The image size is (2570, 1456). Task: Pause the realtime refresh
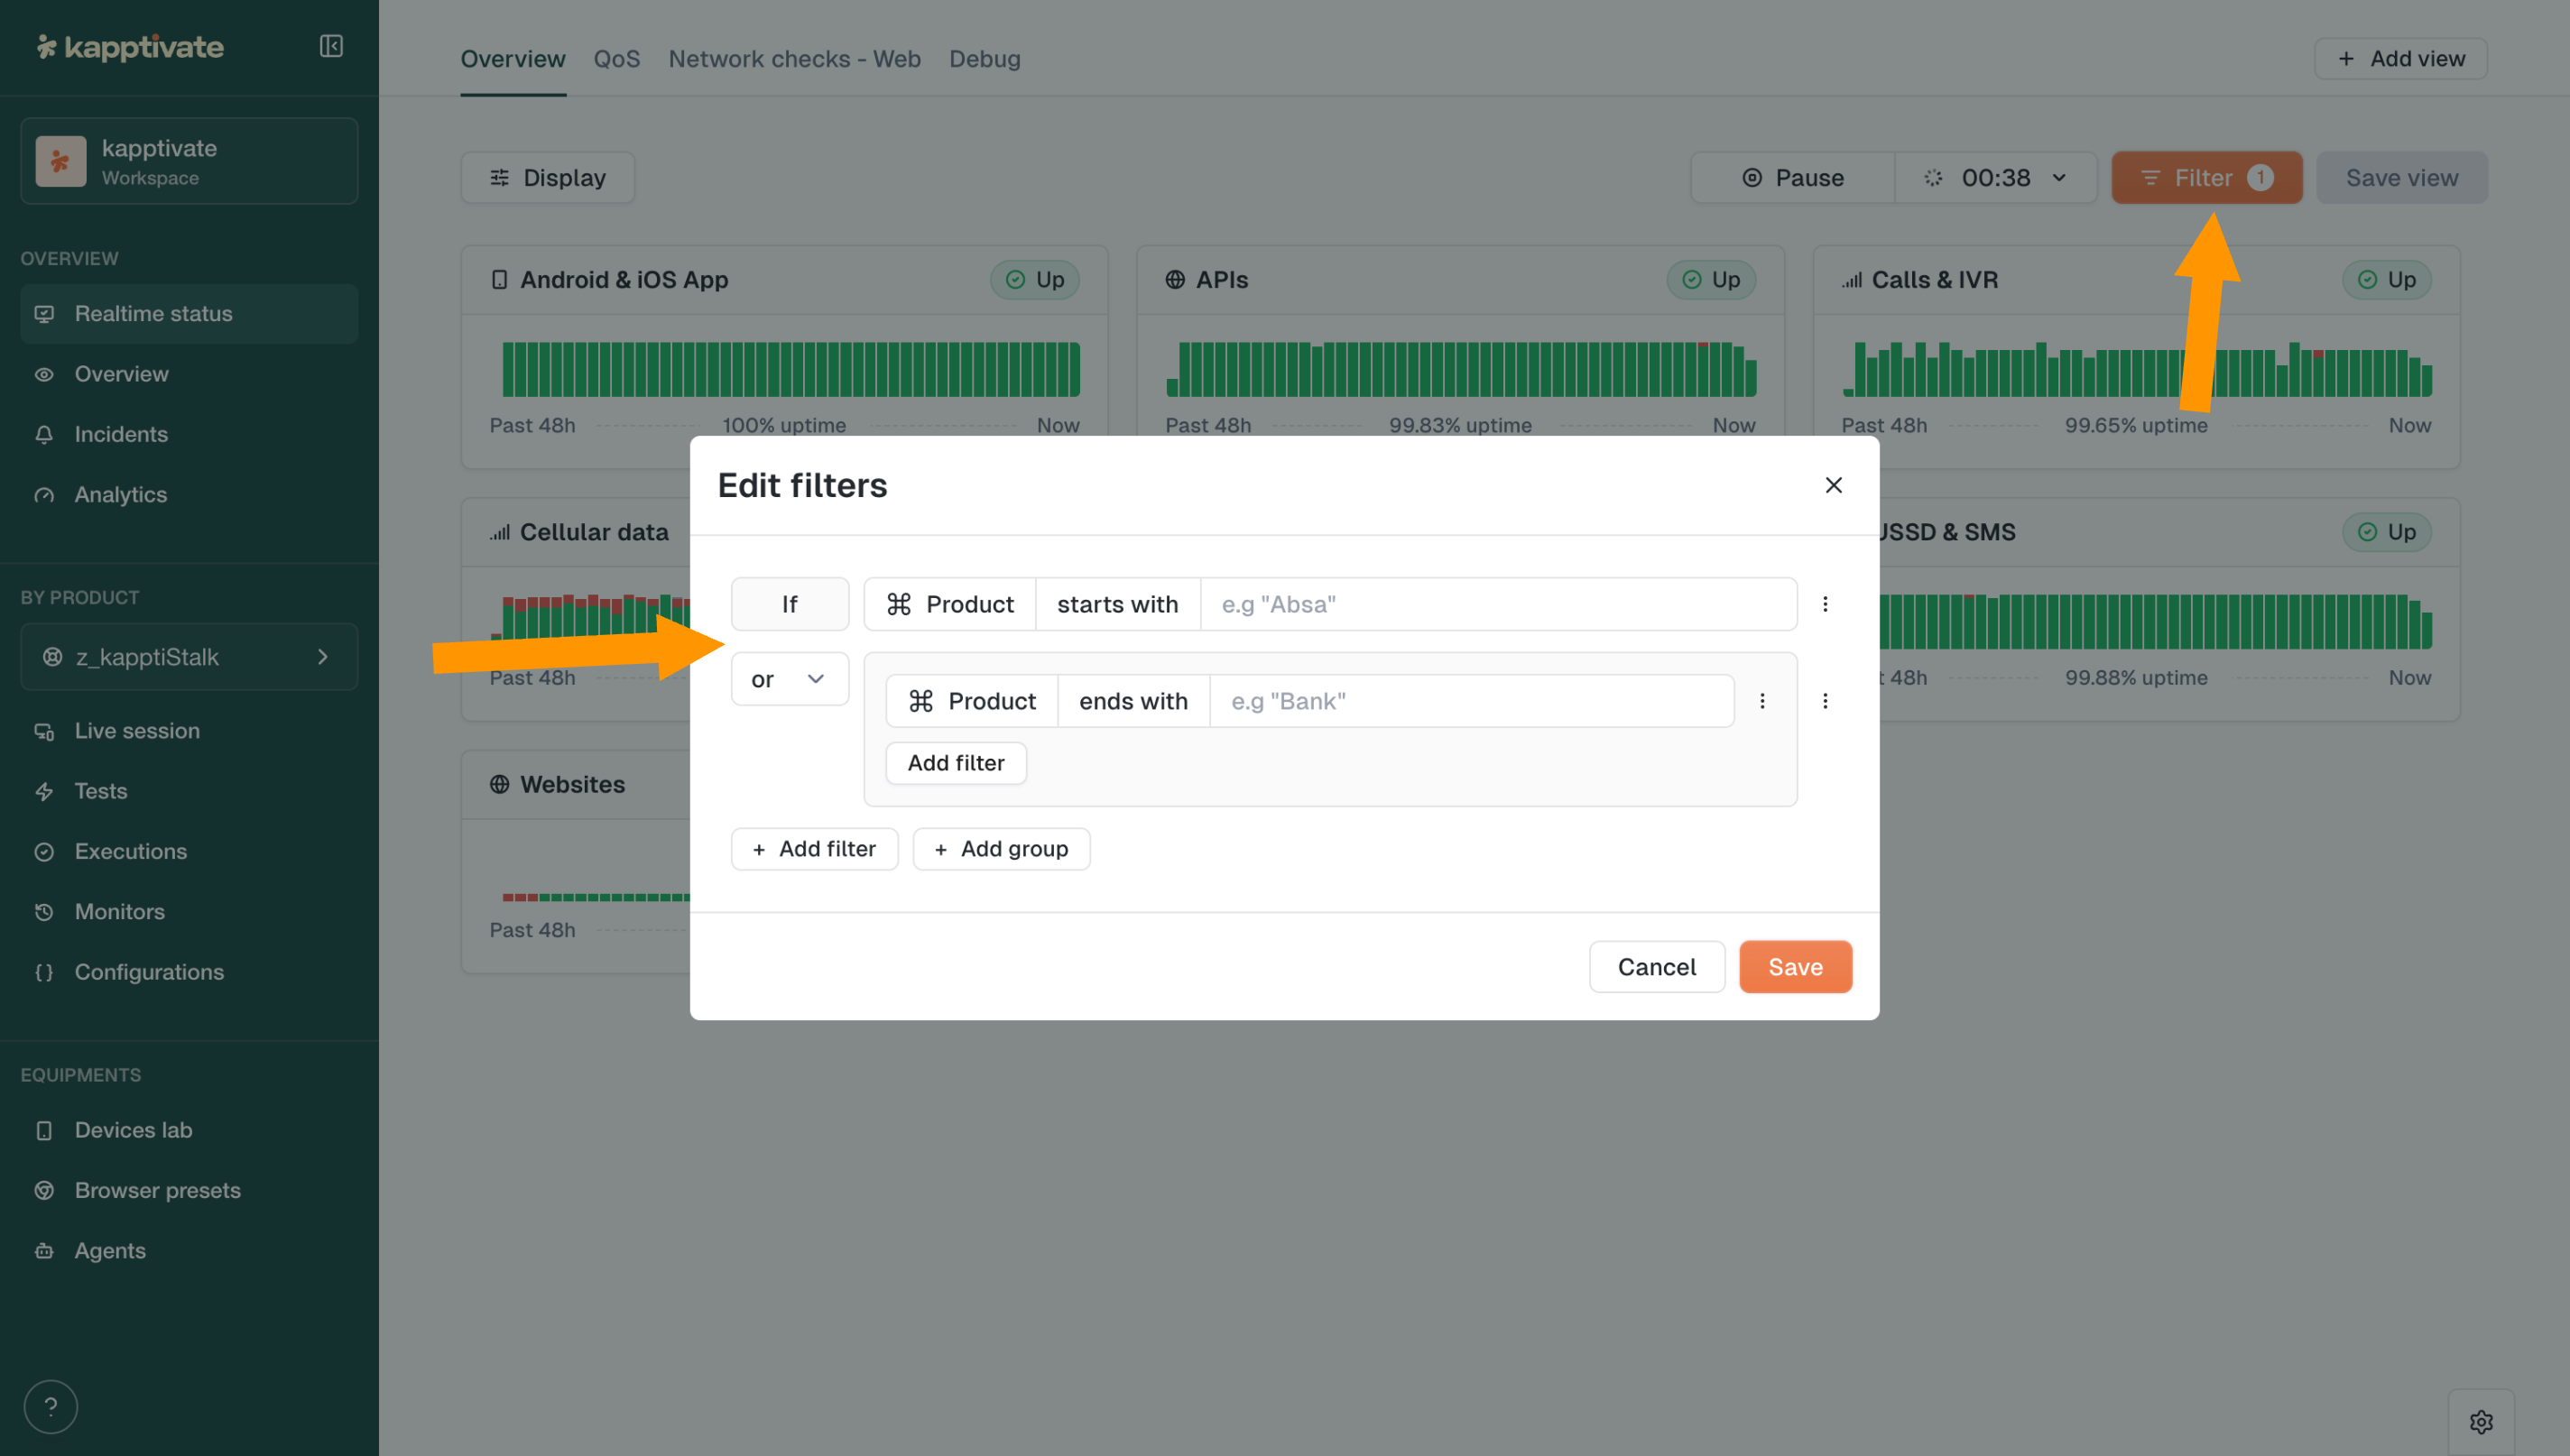(x=1793, y=178)
